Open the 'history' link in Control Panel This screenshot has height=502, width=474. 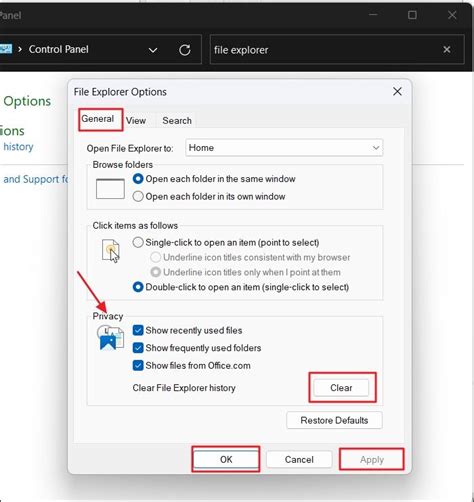18,147
